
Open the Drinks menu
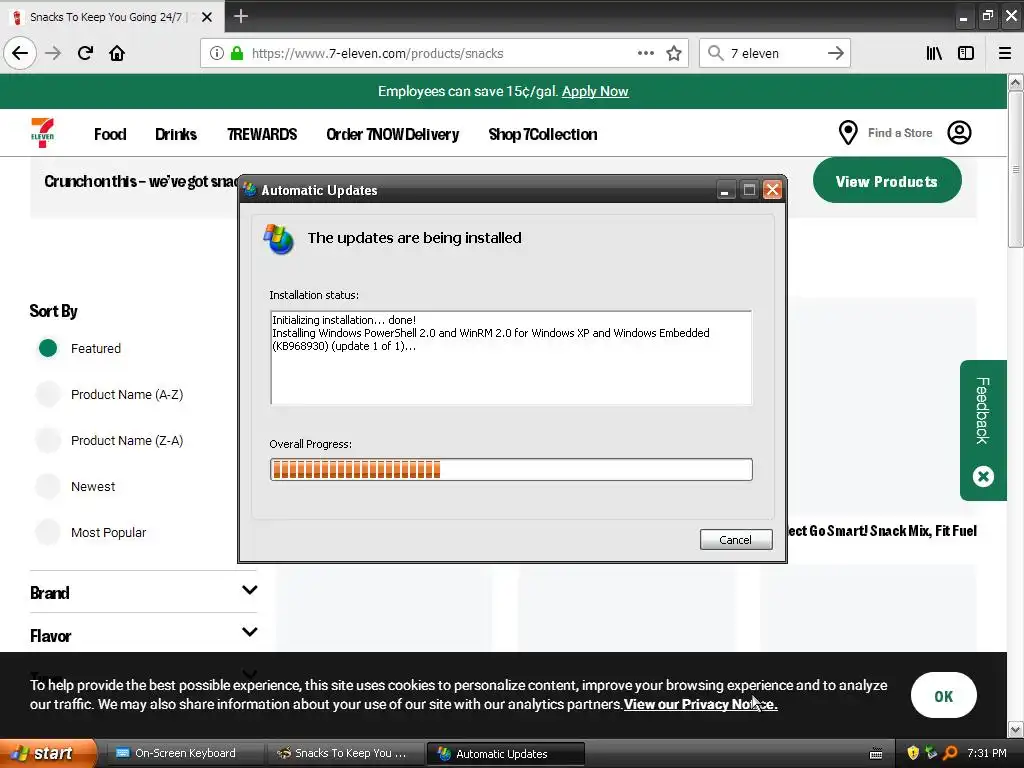point(176,134)
